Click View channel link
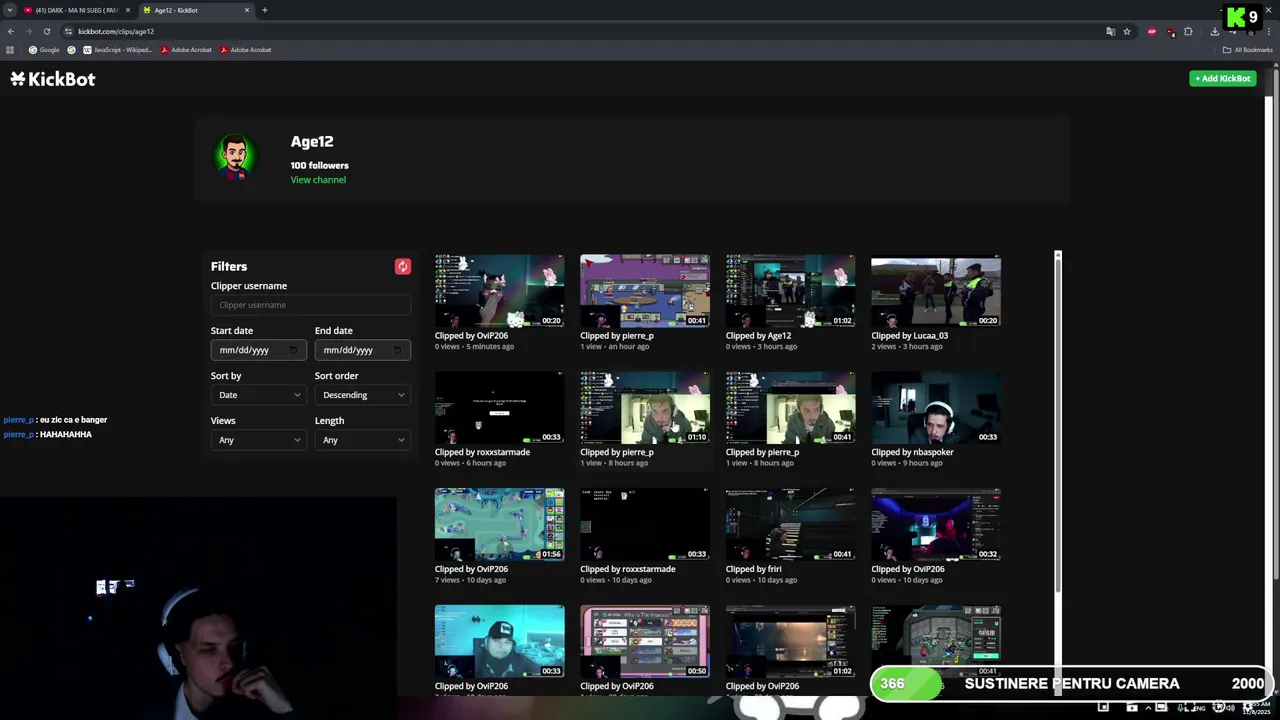The height and width of the screenshot is (720, 1280). pos(318,180)
